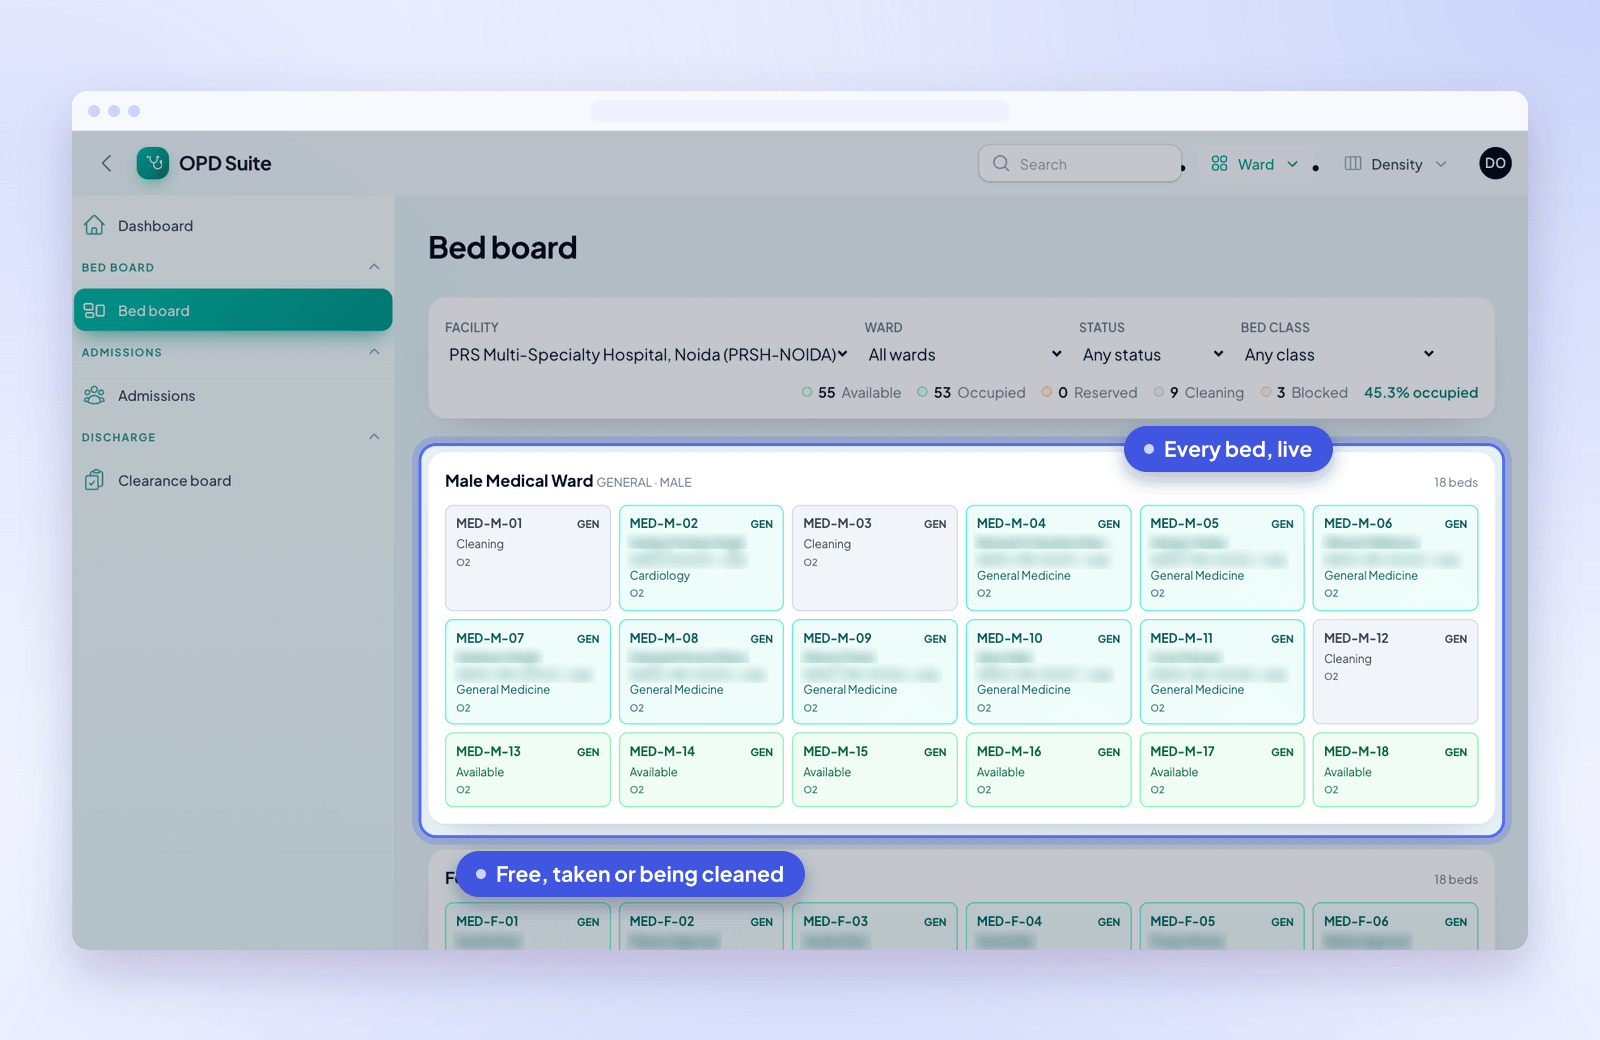Select Bed board menu item

tap(233, 310)
